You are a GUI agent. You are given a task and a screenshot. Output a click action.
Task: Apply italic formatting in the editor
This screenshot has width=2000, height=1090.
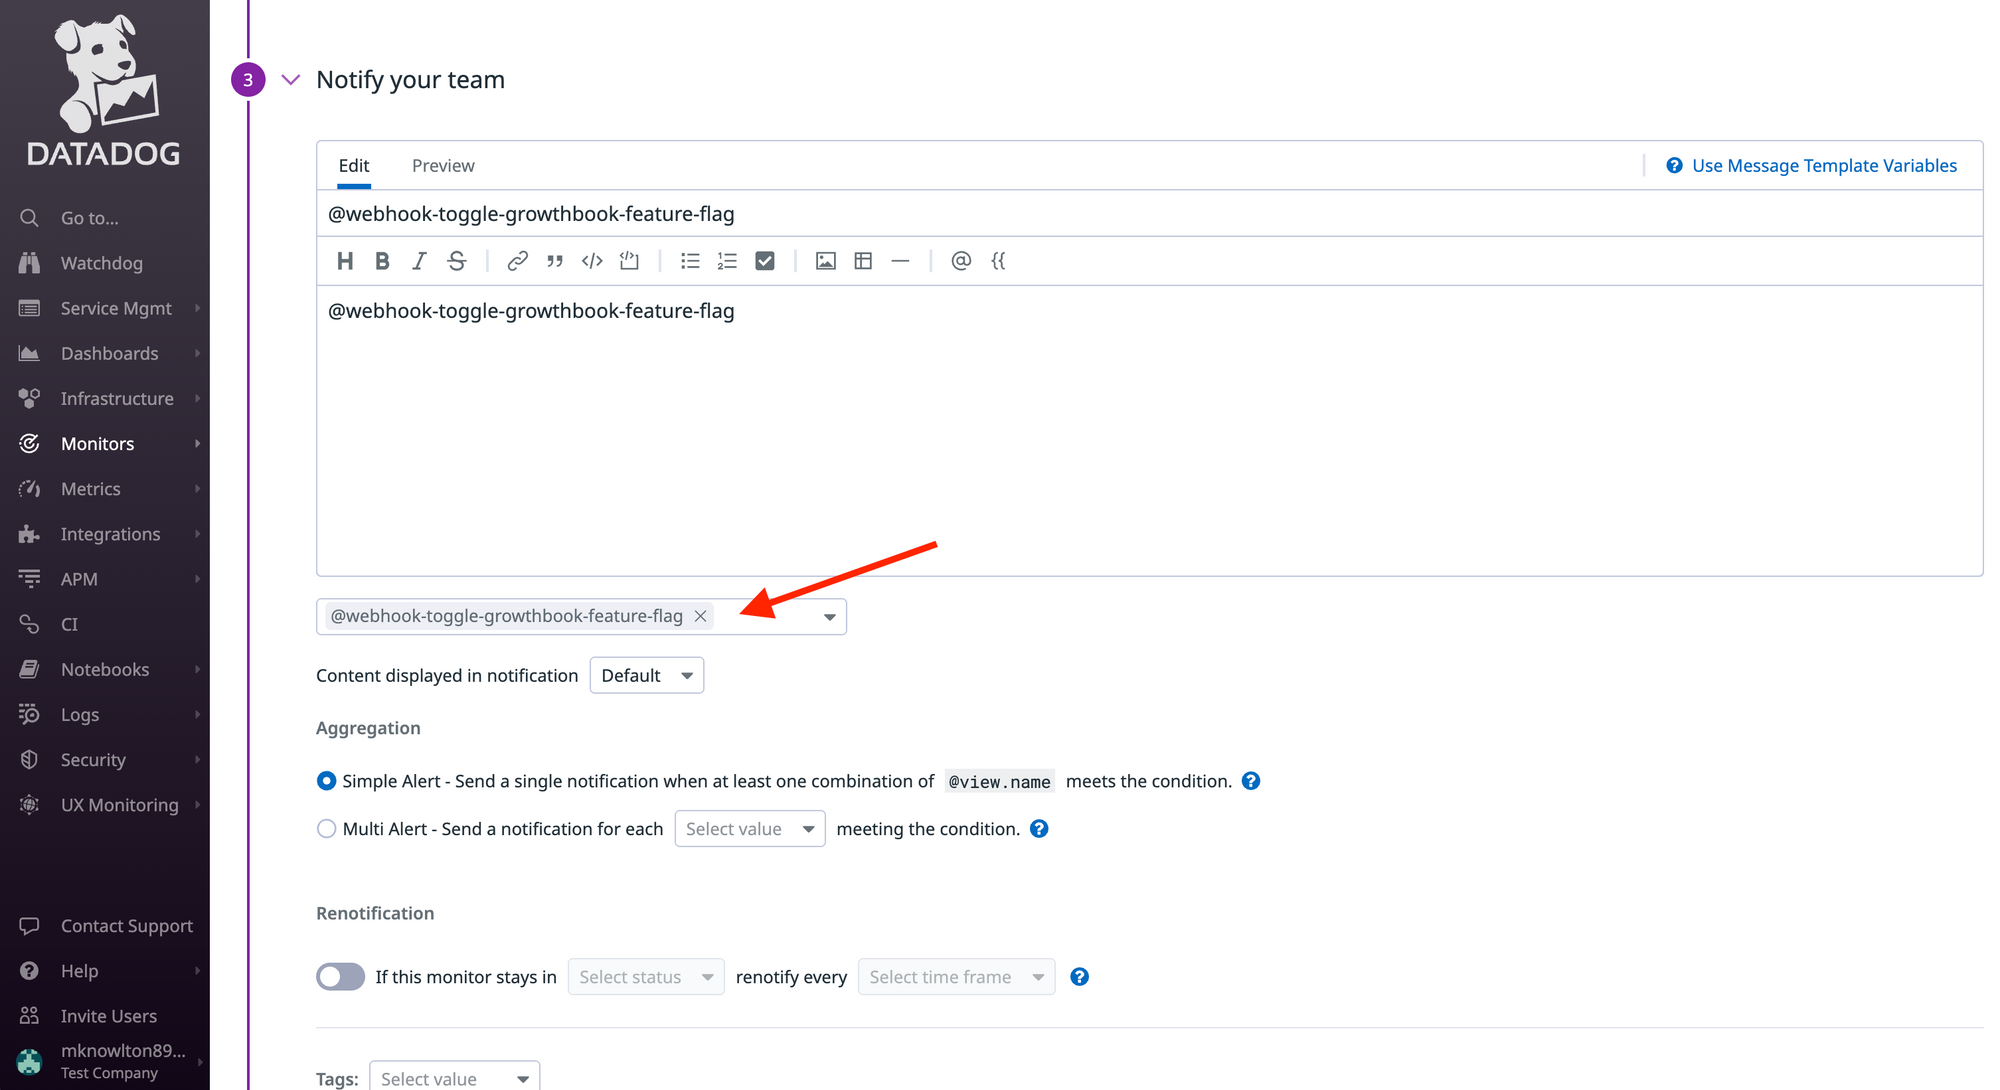(x=419, y=261)
